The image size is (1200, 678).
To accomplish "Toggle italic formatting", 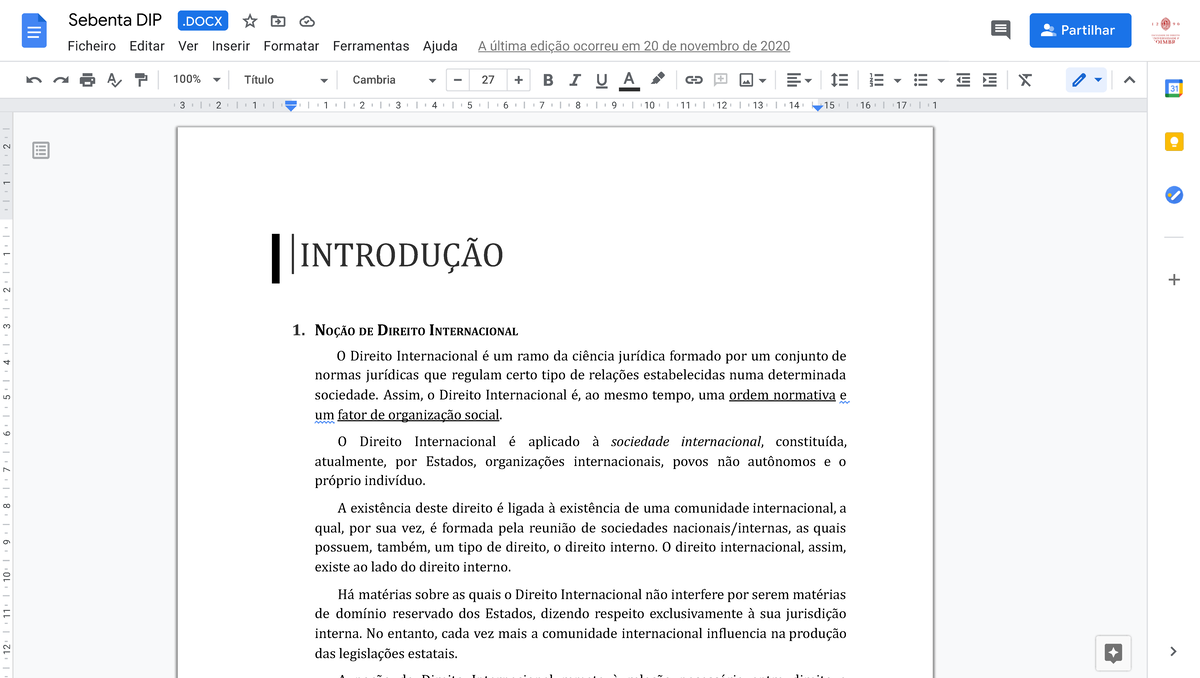I will click(x=574, y=79).
